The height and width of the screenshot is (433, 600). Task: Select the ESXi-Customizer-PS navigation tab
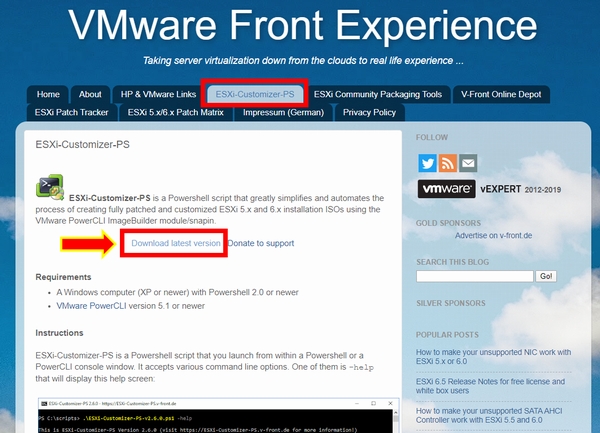[255, 94]
